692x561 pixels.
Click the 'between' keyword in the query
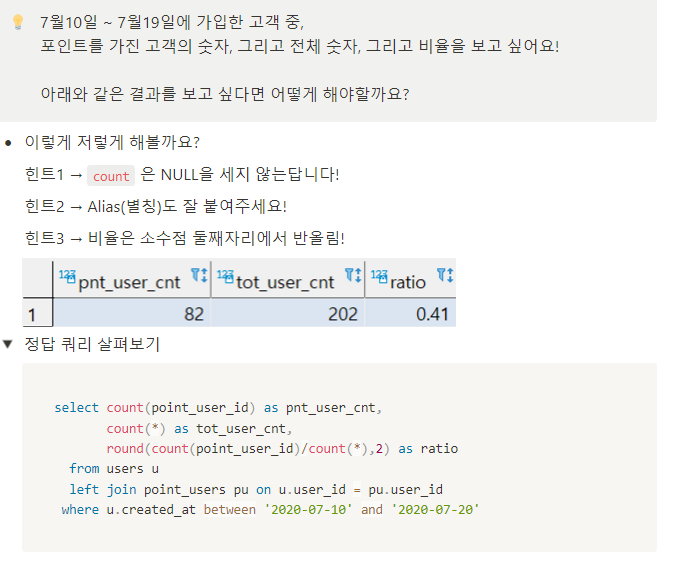229,509
